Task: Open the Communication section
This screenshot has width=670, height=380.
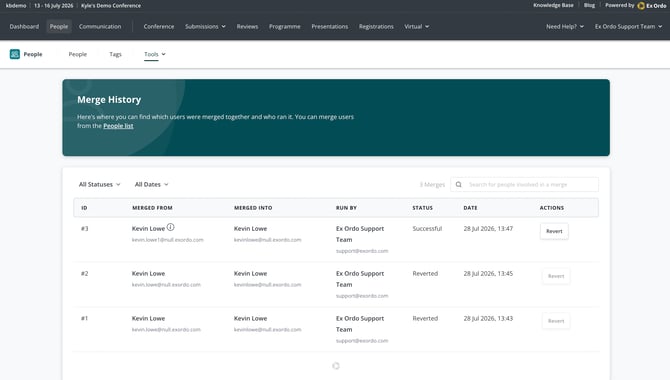Action: pyautogui.click(x=100, y=27)
